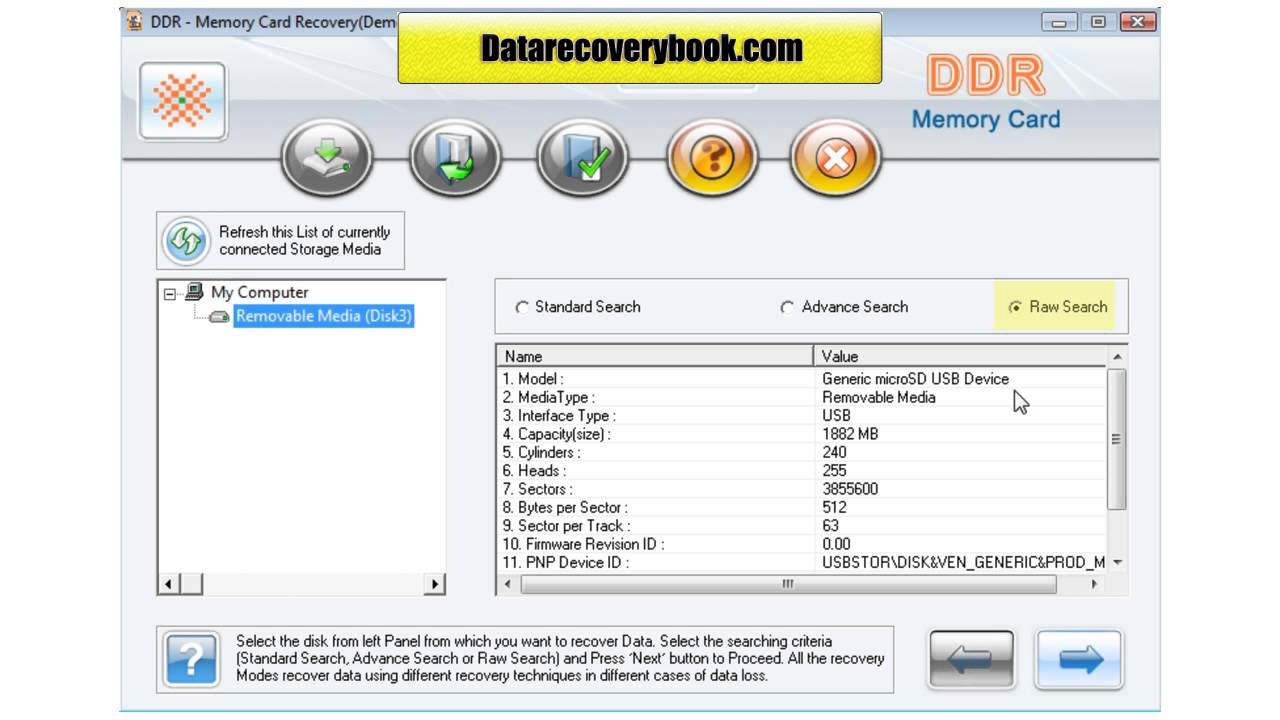Click the blue book with checkmark button
The width and height of the screenshot is (1280, 720).
click(x=583, y=158)
